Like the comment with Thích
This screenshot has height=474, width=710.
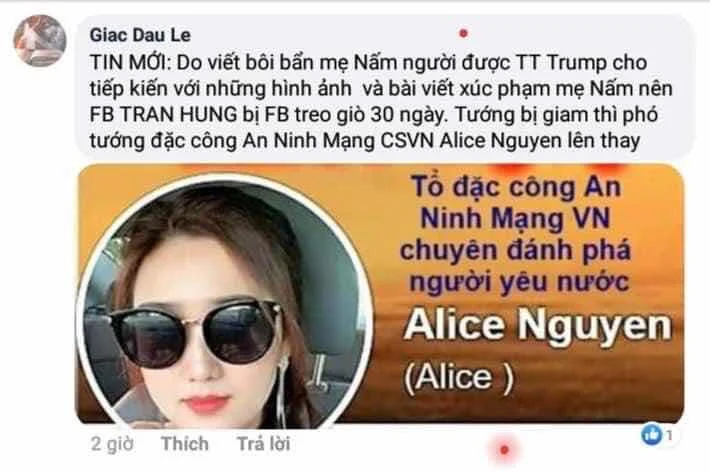185,444
